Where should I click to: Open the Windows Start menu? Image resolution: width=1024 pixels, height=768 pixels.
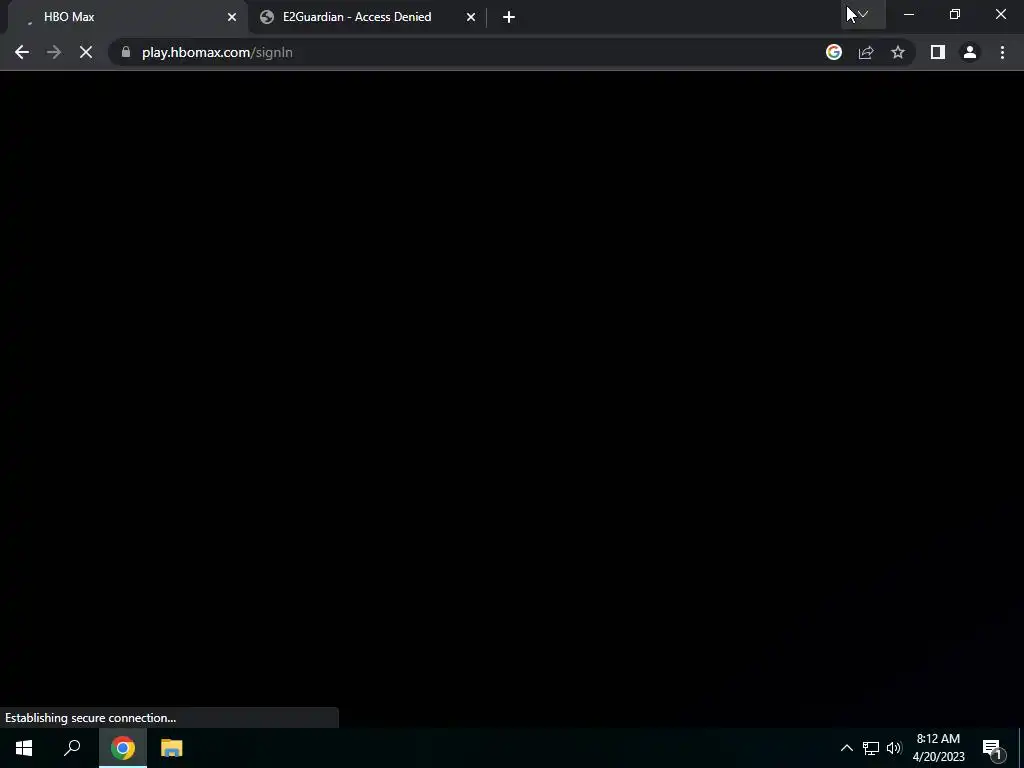[24, 748]
